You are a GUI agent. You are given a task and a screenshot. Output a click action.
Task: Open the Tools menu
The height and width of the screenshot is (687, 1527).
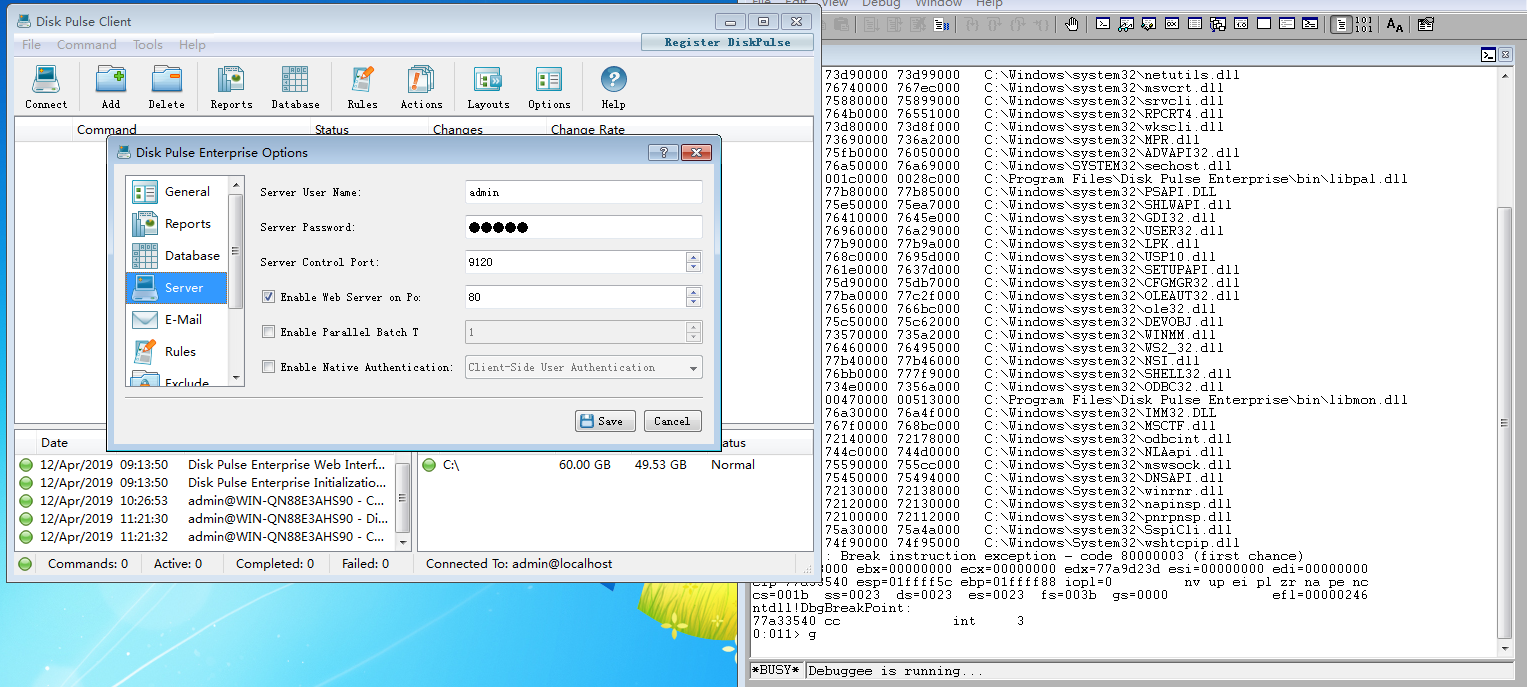[x=147, y=44]
